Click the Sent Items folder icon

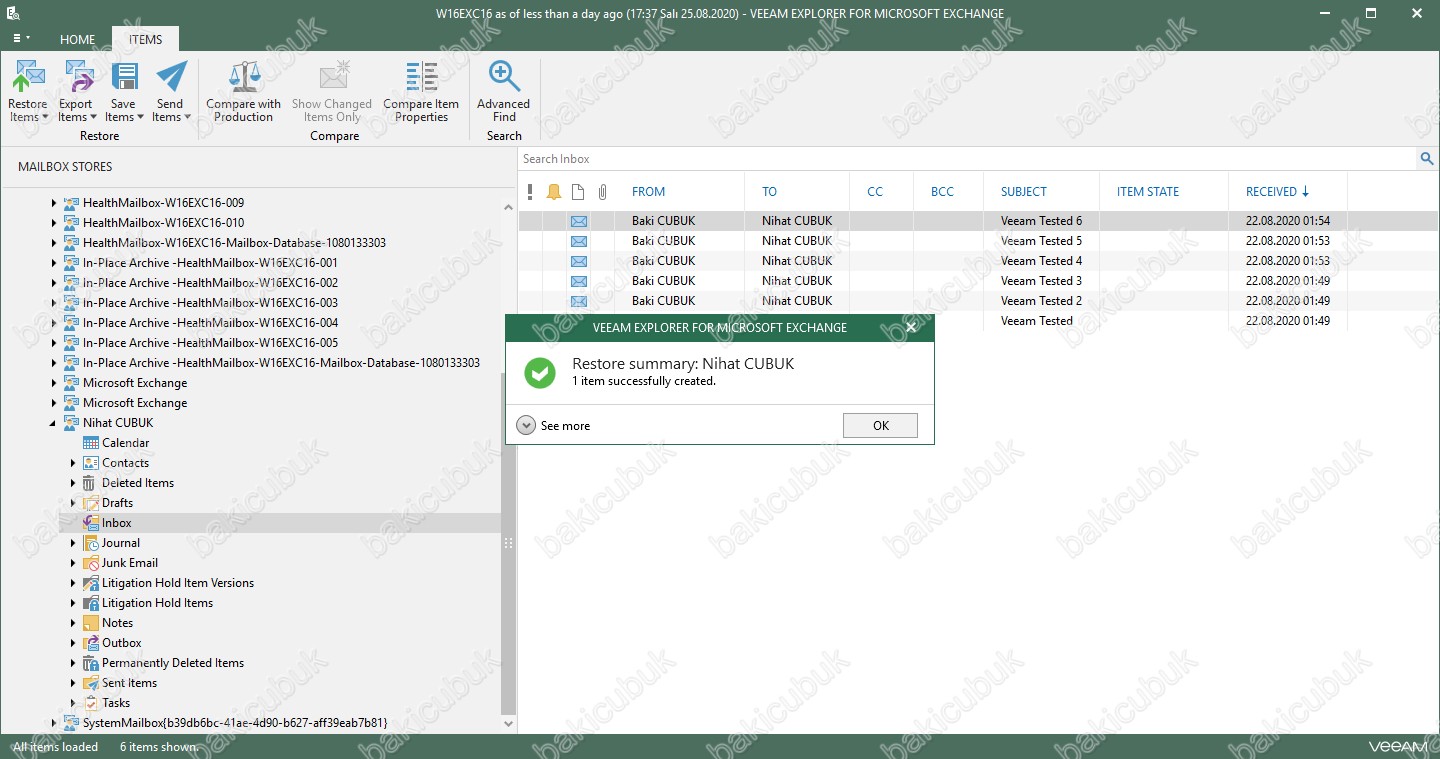tap(91, 683)
